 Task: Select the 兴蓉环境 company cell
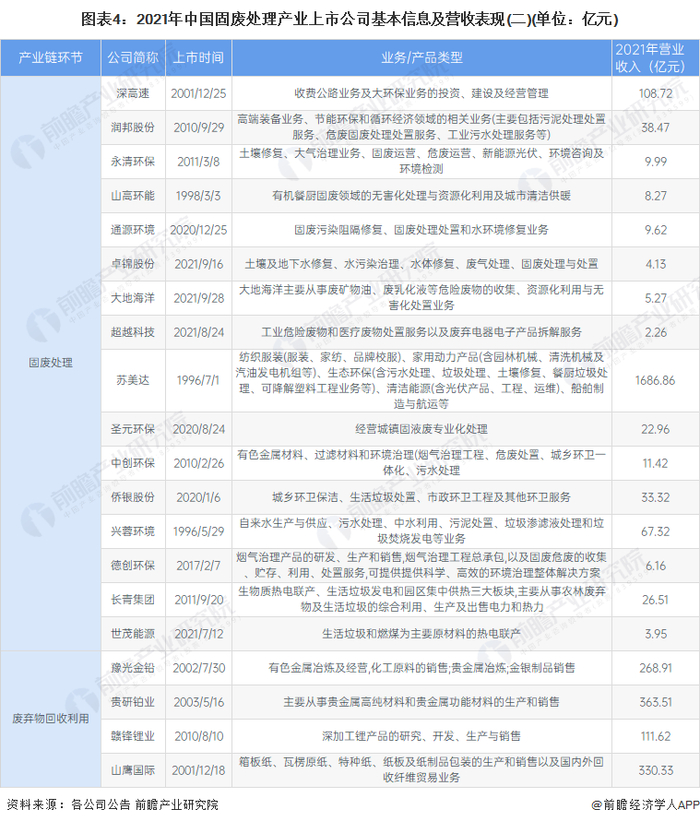tap(133, 531)
